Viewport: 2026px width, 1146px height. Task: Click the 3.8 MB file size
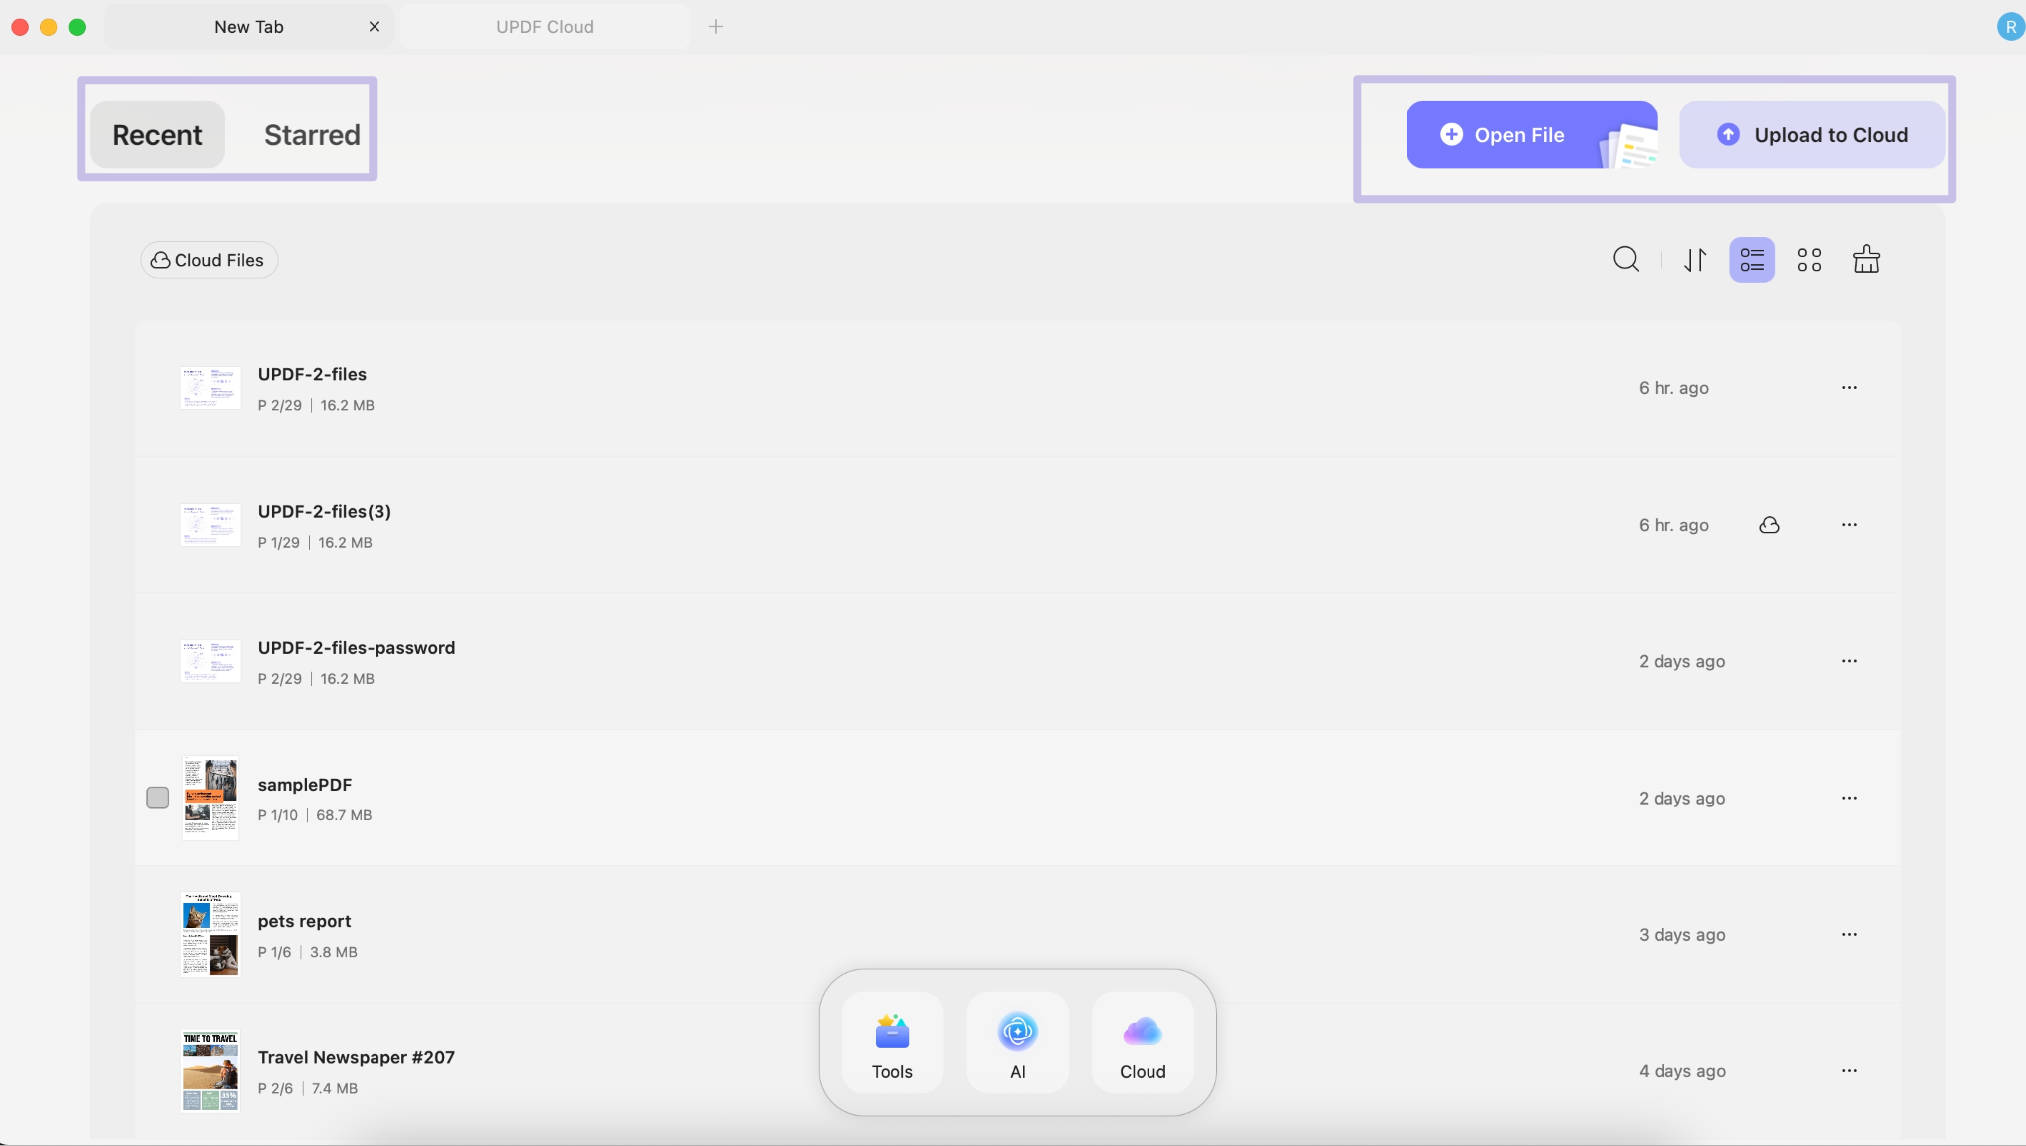coord(333,952)
